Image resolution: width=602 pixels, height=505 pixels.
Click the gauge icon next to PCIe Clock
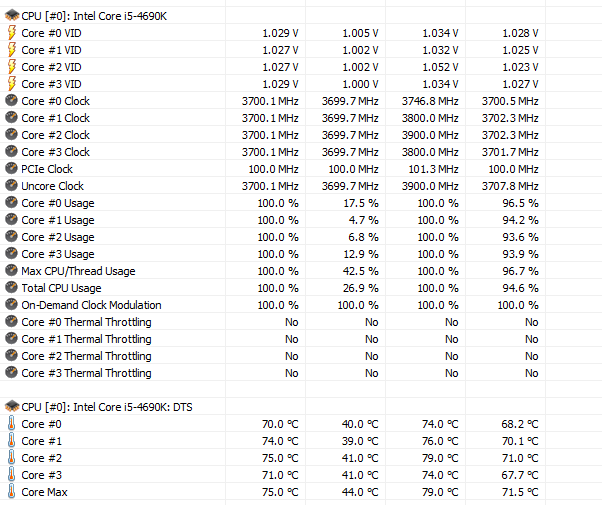[12, 169]
